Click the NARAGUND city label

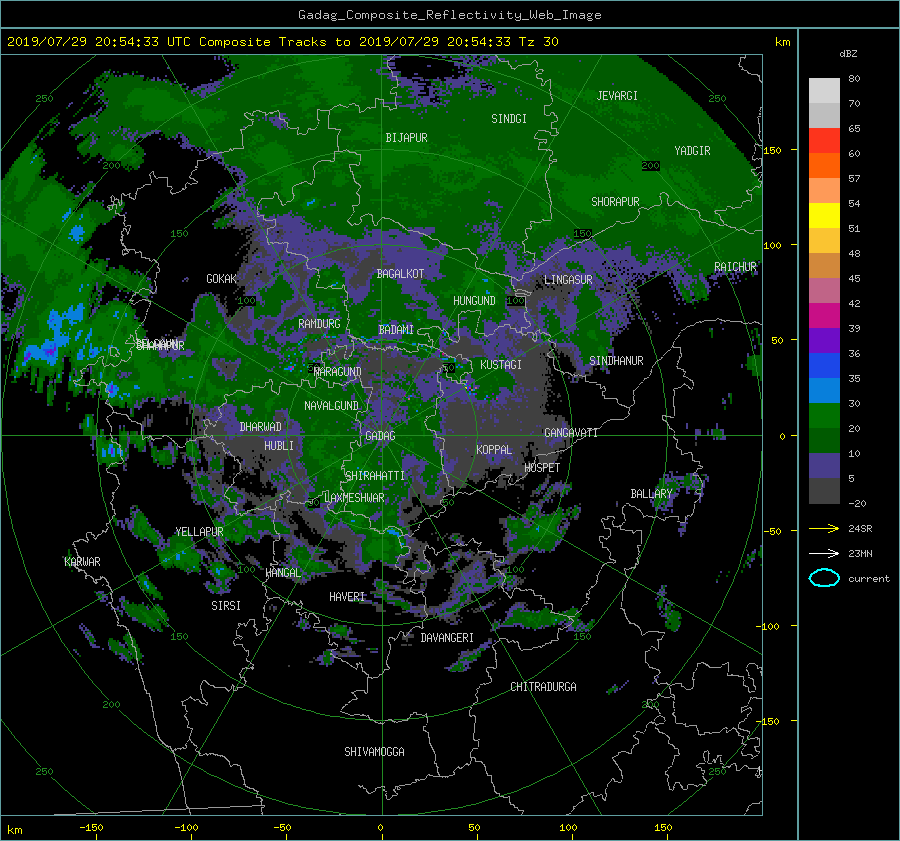[338, 372]
